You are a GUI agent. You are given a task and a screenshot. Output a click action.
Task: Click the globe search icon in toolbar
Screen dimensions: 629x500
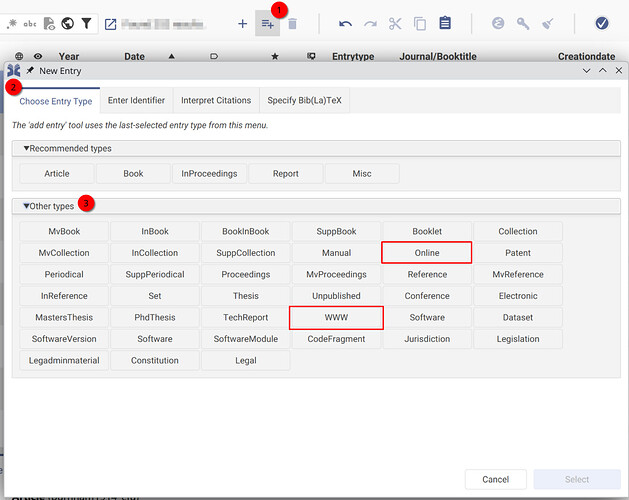click(x=67, y=23)
